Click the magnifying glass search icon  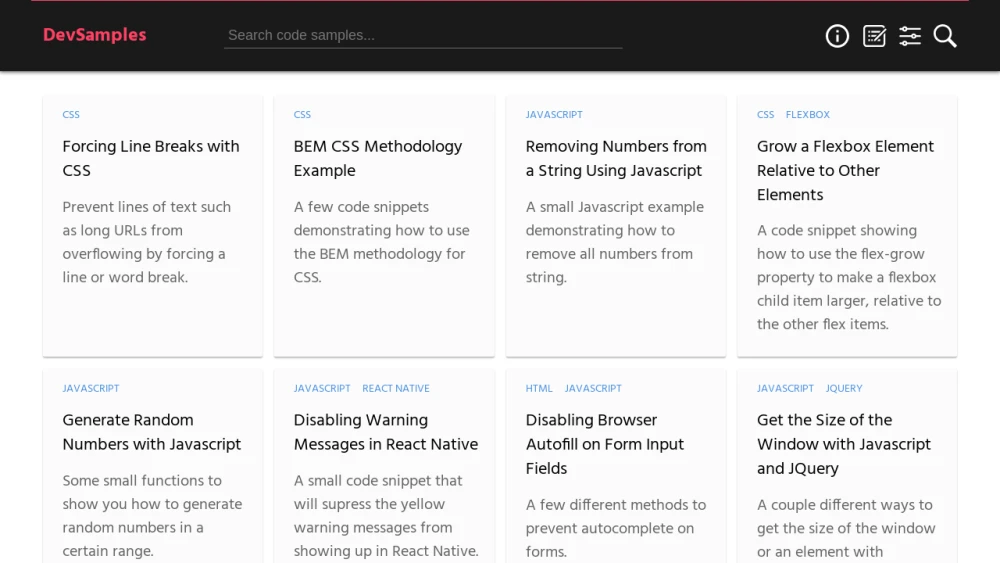945,36
